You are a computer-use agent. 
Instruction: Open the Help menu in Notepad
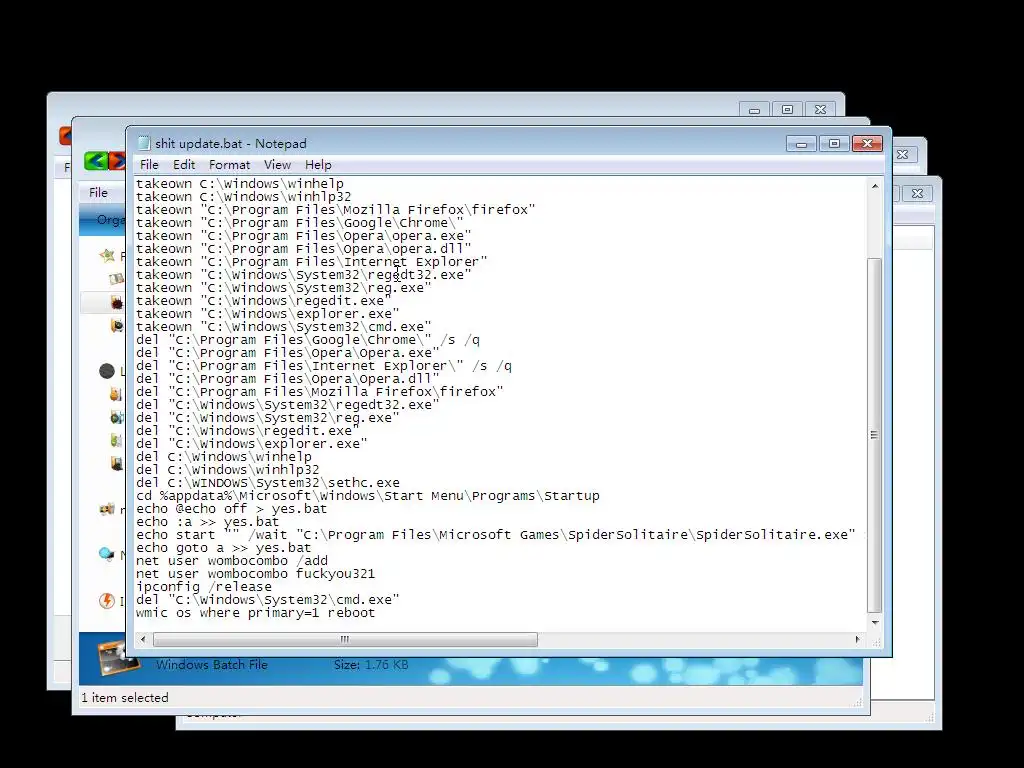[x=318, y=165]
